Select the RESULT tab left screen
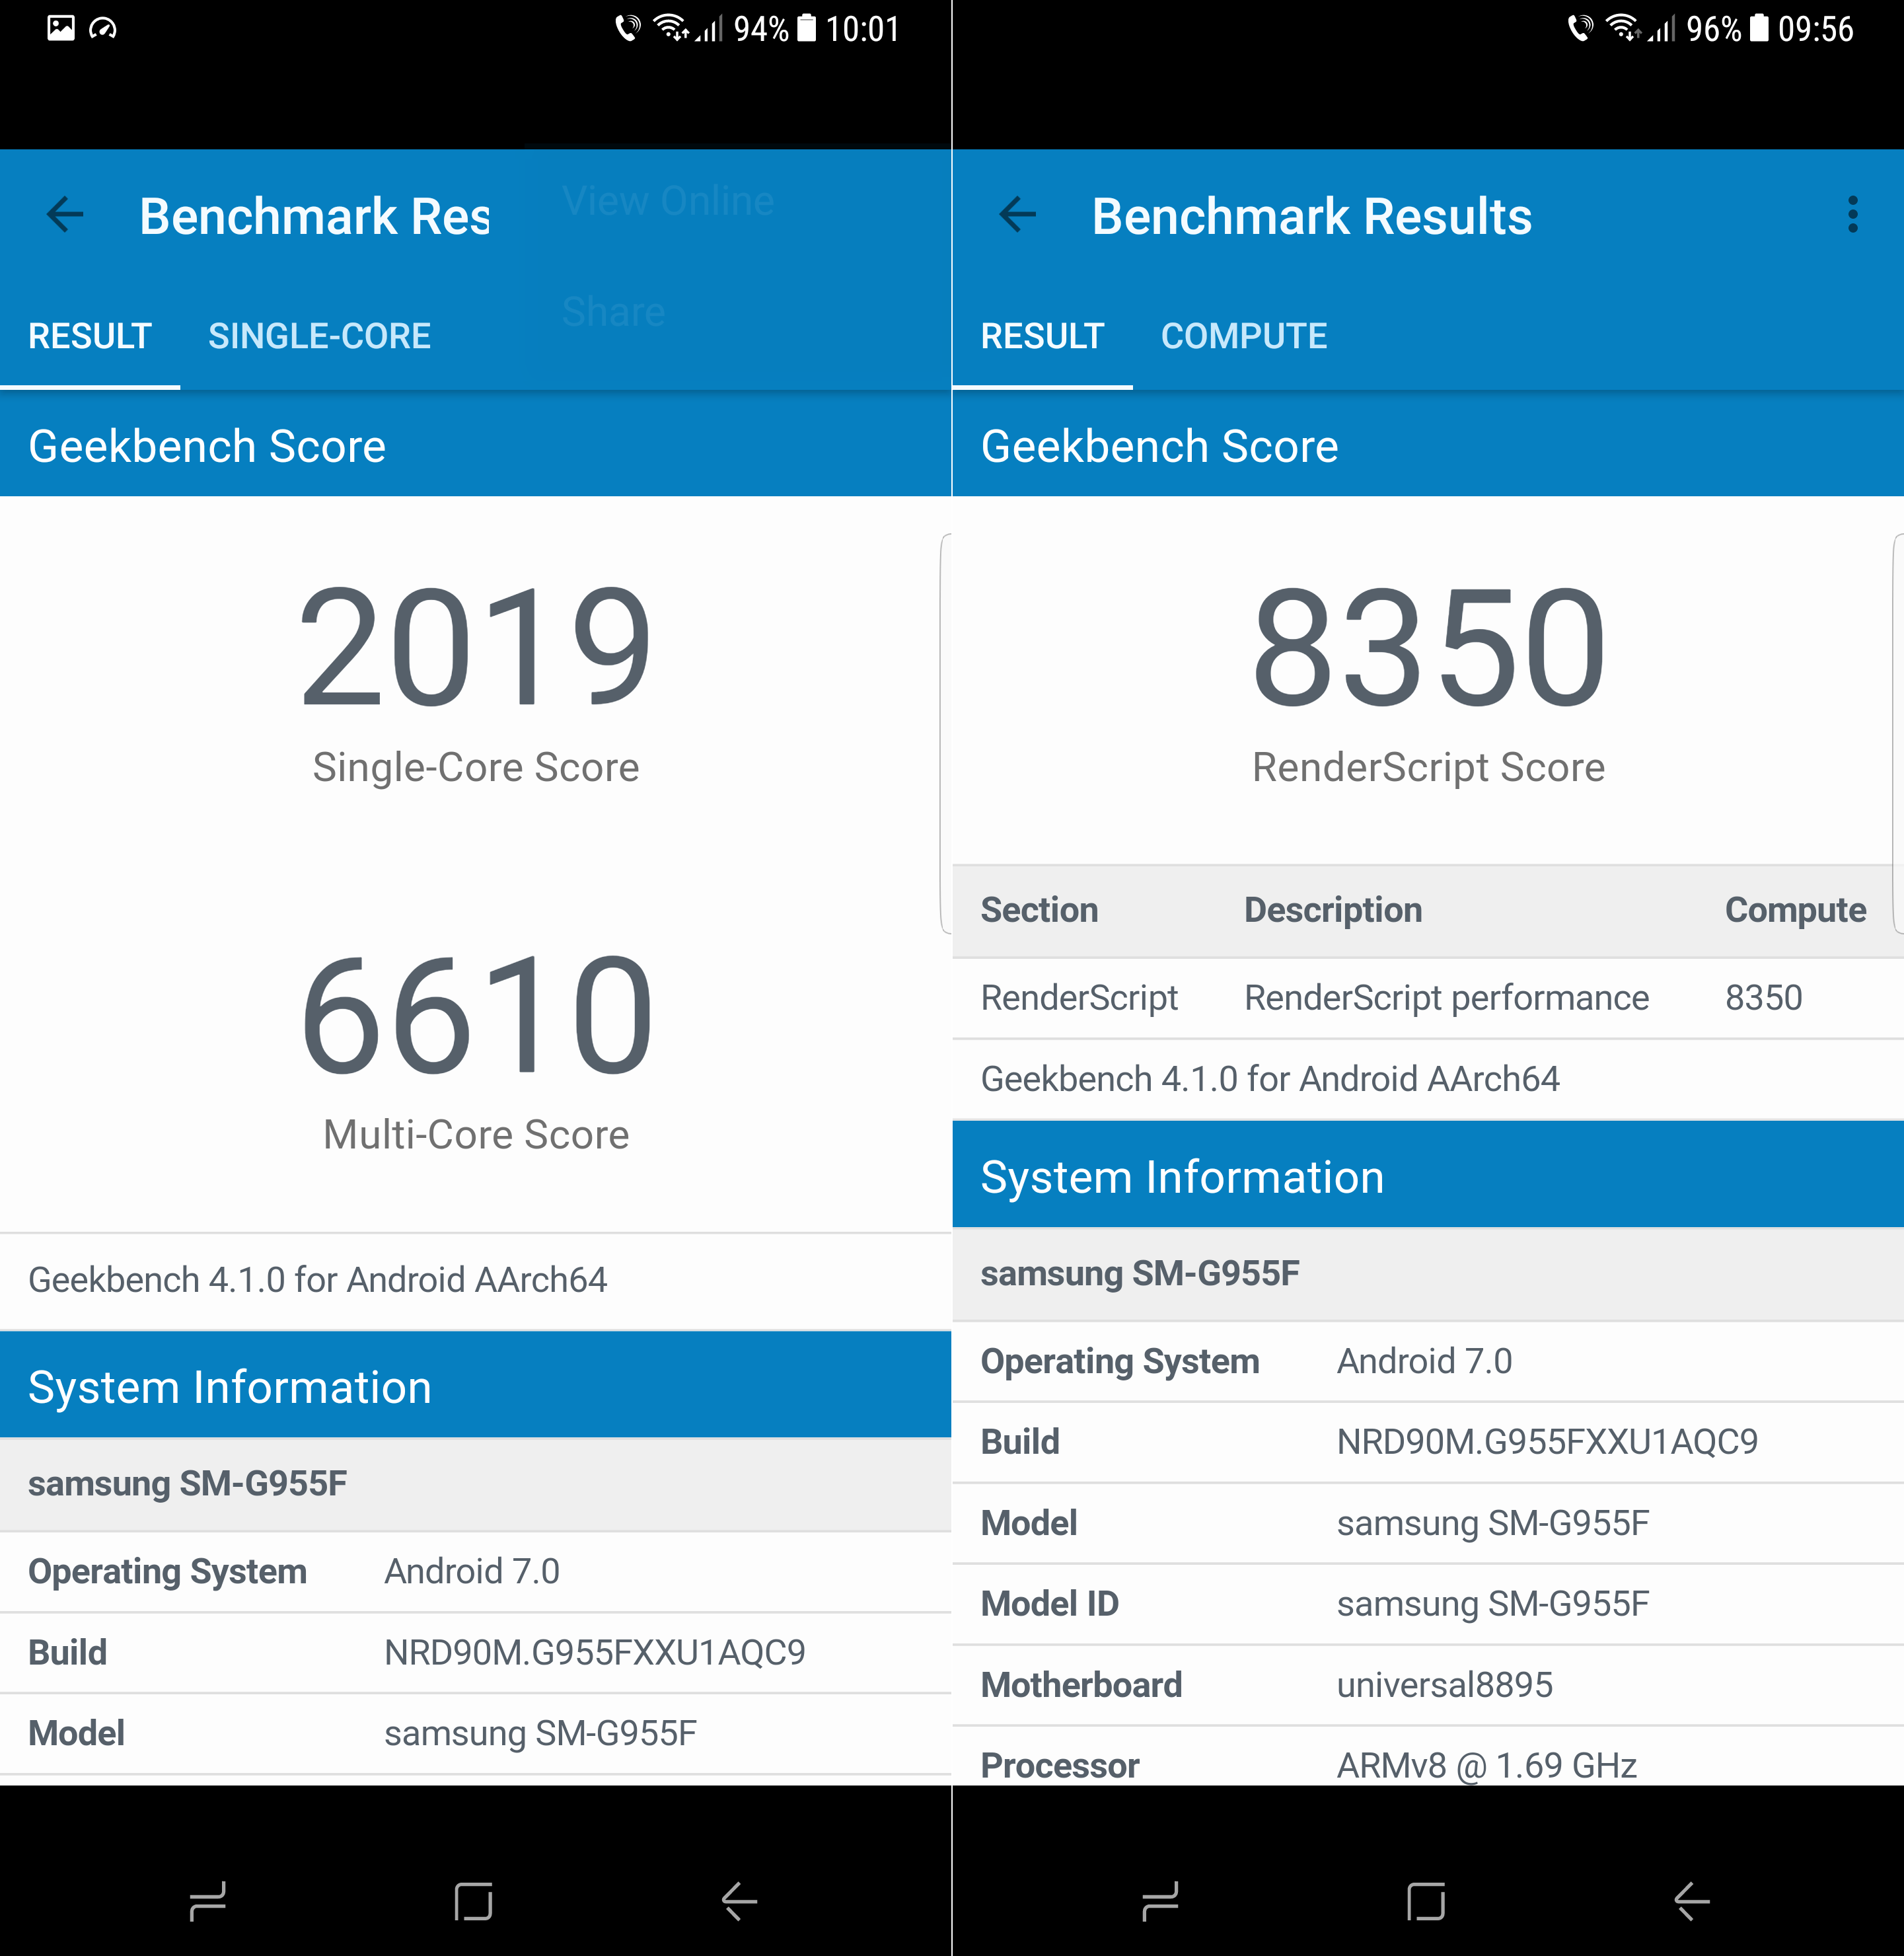The image size is (1904, 1956). click(x=89, y=334)
